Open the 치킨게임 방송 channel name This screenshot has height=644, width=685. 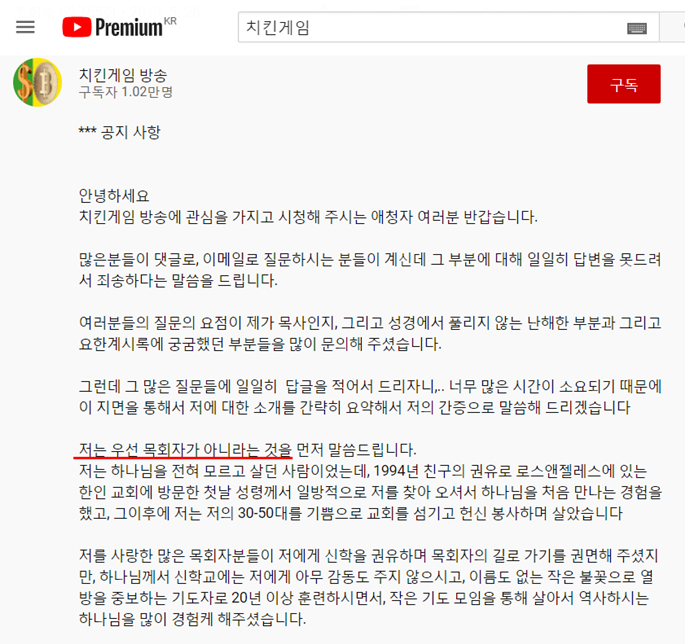click(x=123, y=75)
